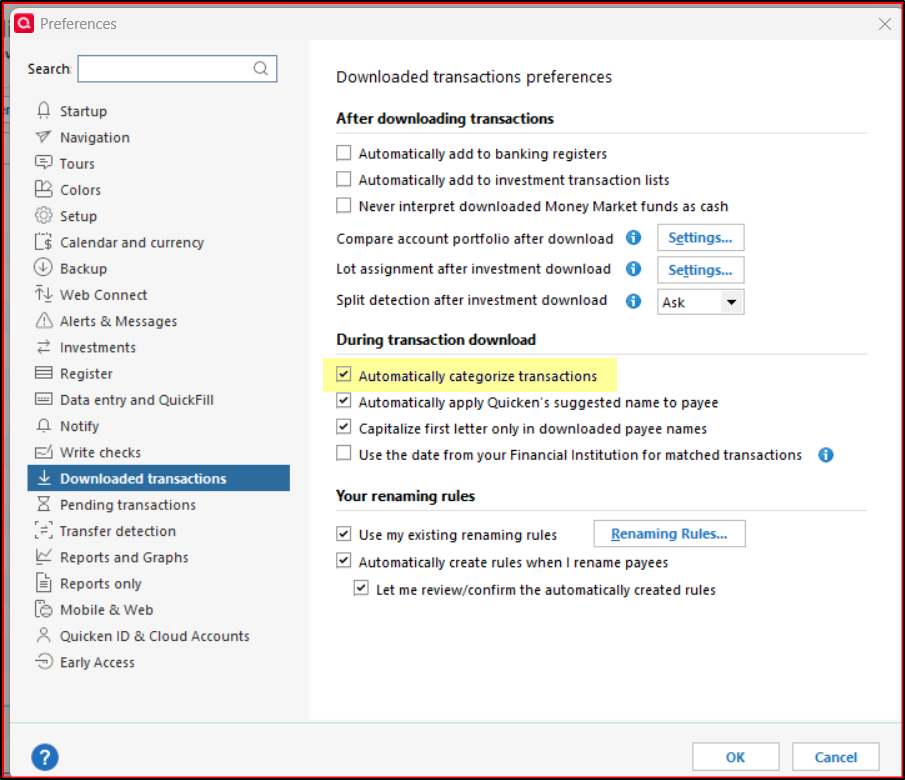Click the Register list icon

point(43,373)
